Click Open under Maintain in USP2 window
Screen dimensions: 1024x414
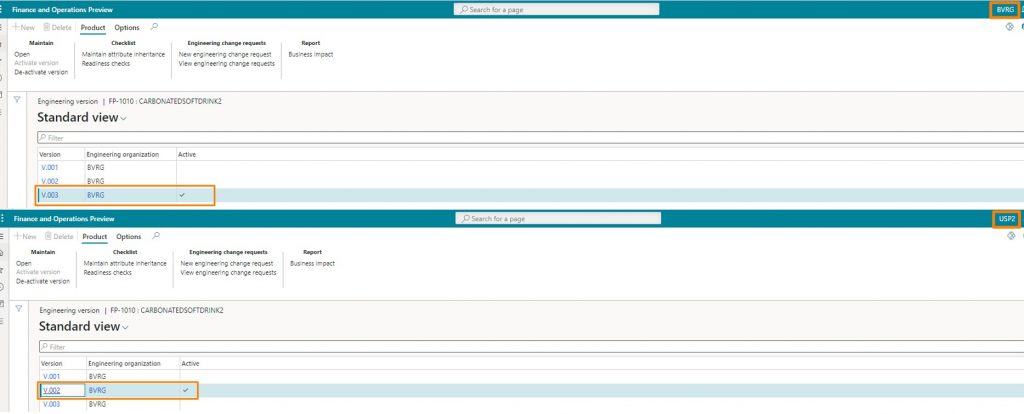[x=24, y=263]
